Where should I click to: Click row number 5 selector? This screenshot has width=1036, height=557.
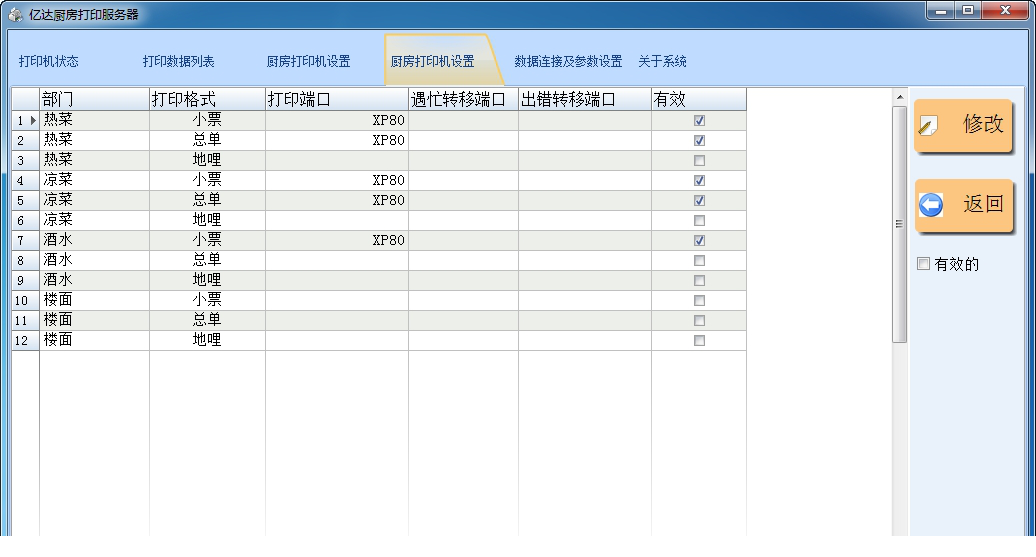coord(25,200)
